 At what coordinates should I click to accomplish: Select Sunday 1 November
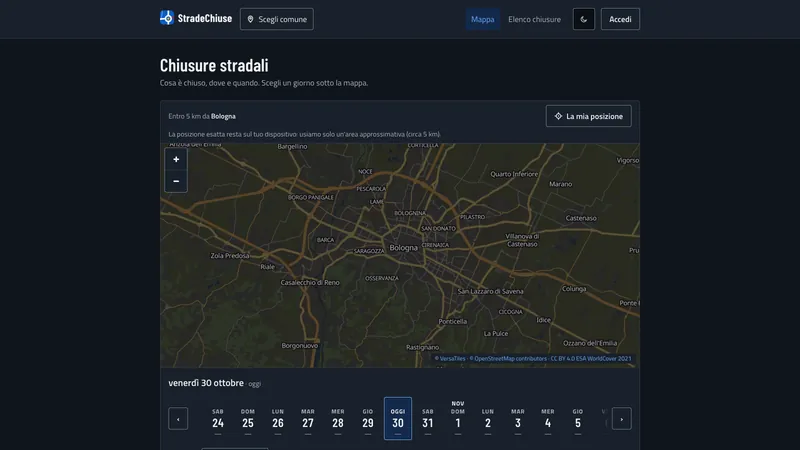click(458, 419)
